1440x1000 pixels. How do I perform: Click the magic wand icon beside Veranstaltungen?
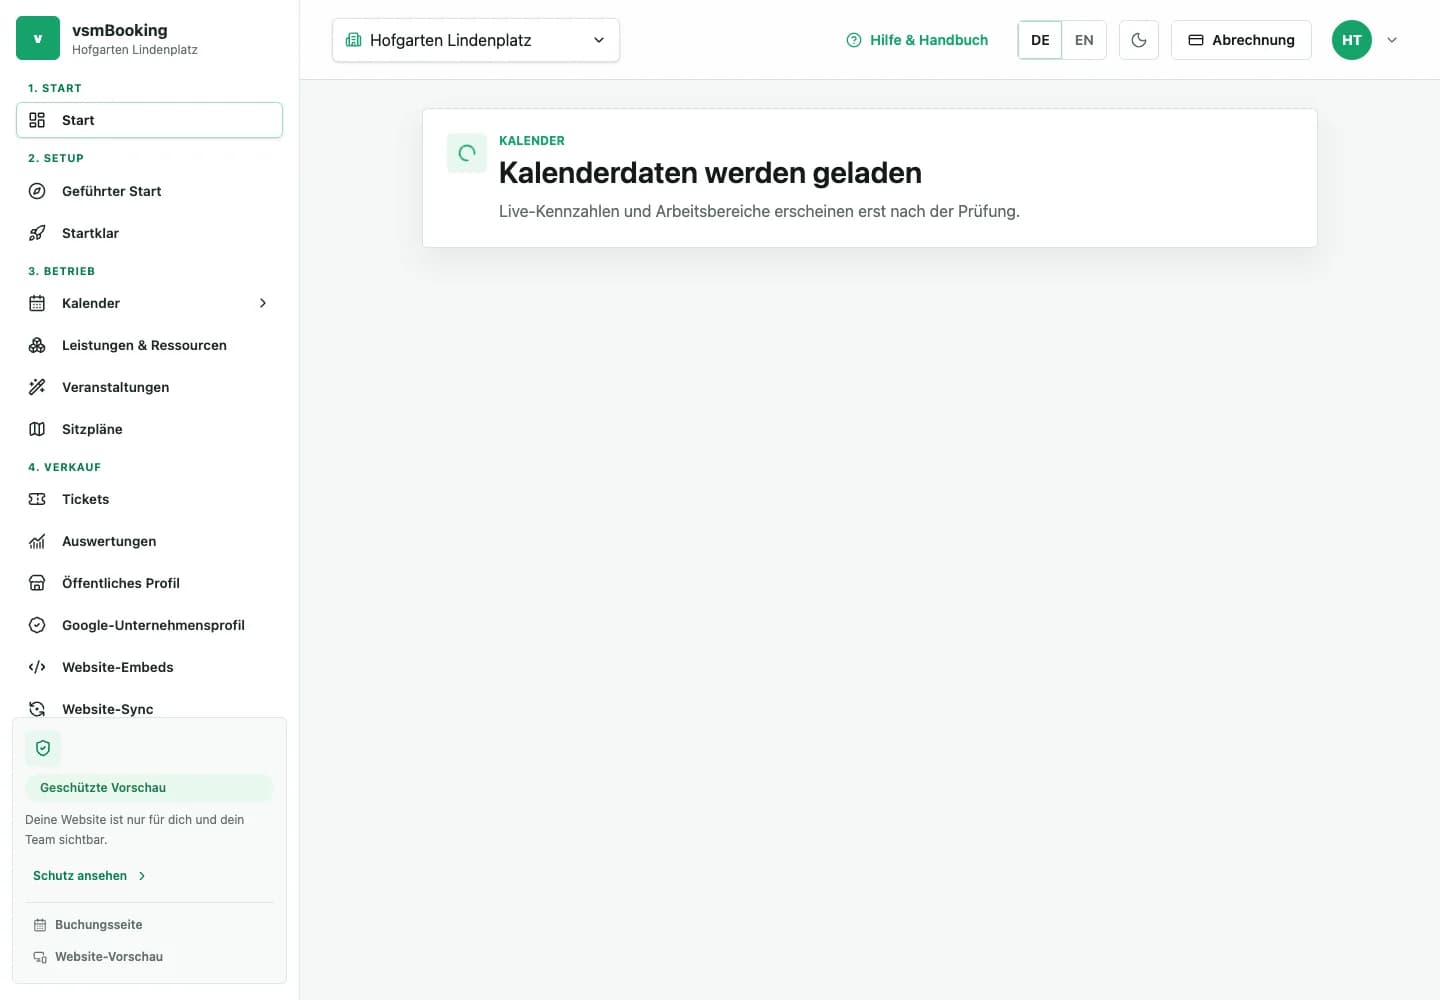pos(37,387)
